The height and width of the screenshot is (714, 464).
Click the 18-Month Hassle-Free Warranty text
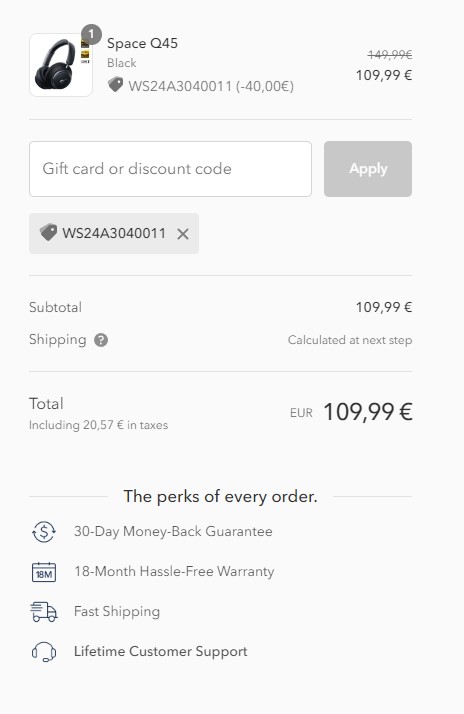coord(174,571)
